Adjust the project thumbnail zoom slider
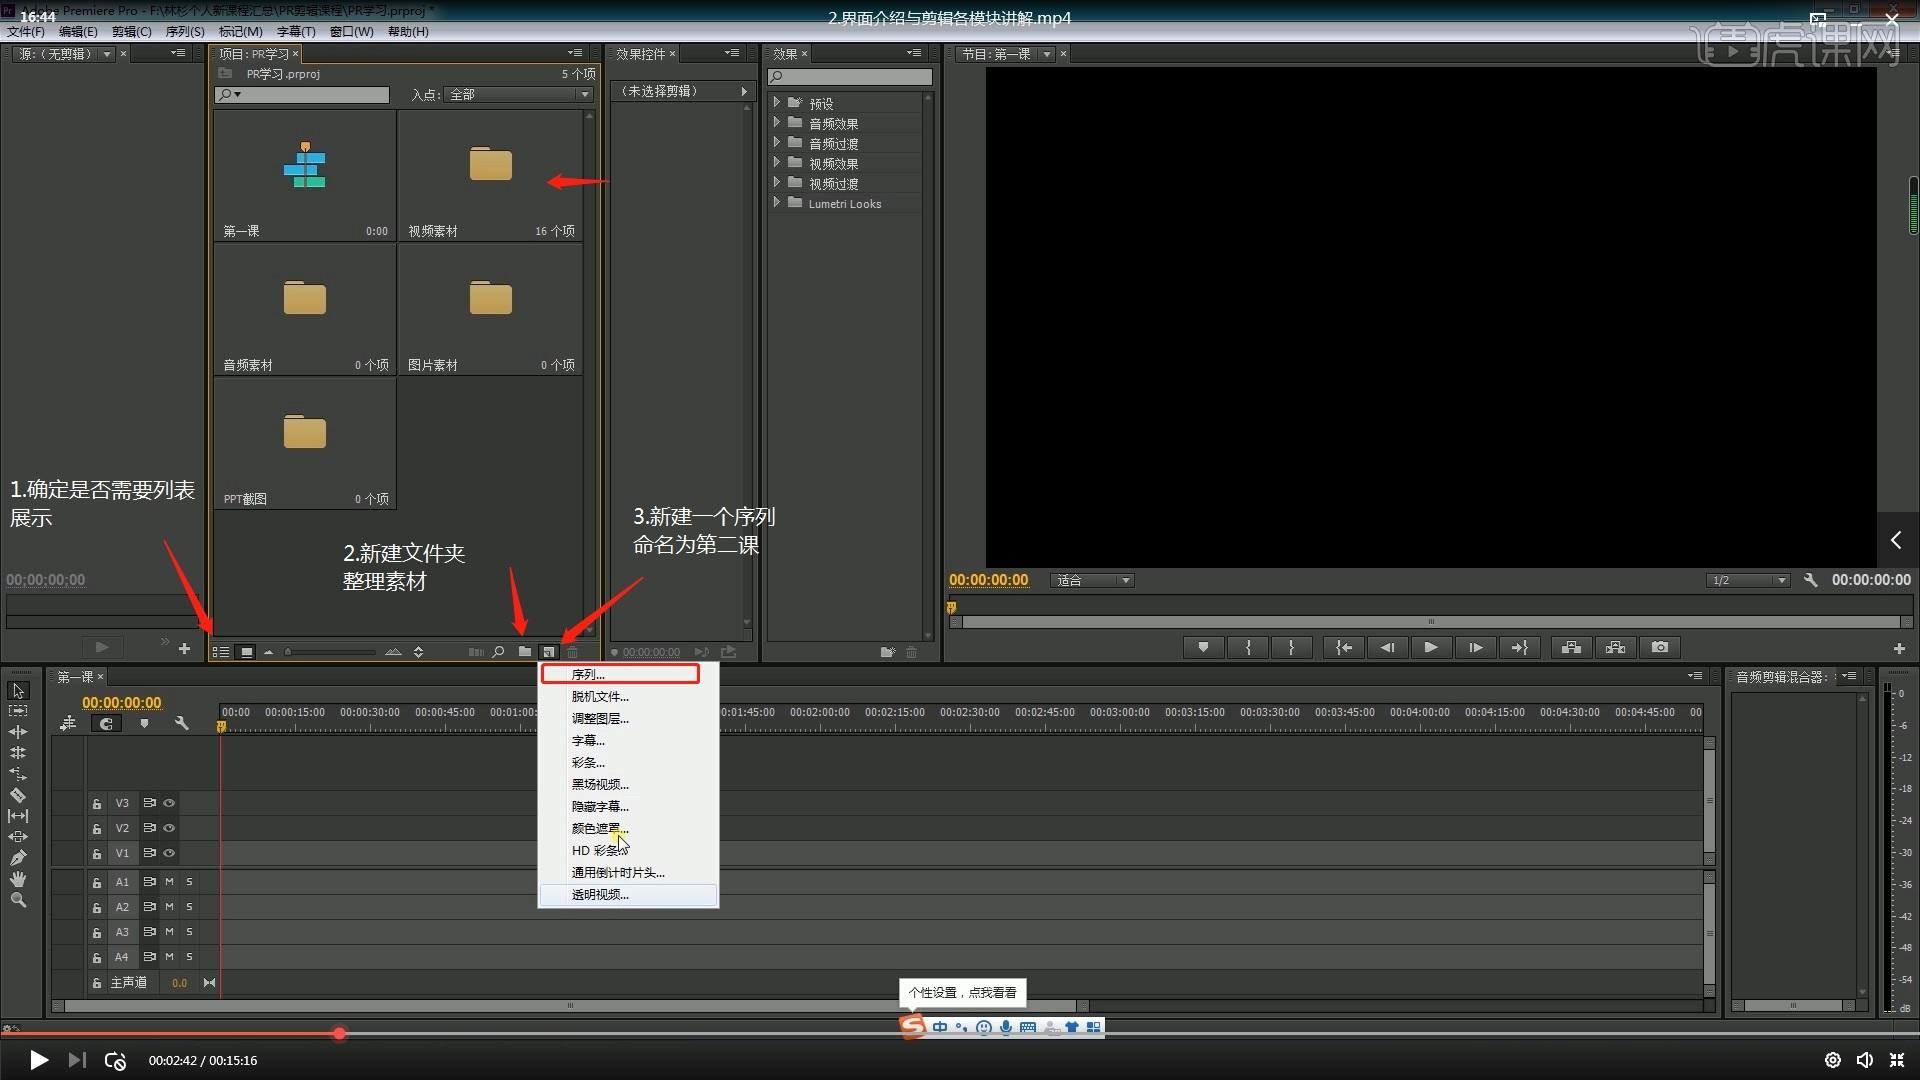This screenshot has width=1920, height=1080. click(x=330, y=652)
